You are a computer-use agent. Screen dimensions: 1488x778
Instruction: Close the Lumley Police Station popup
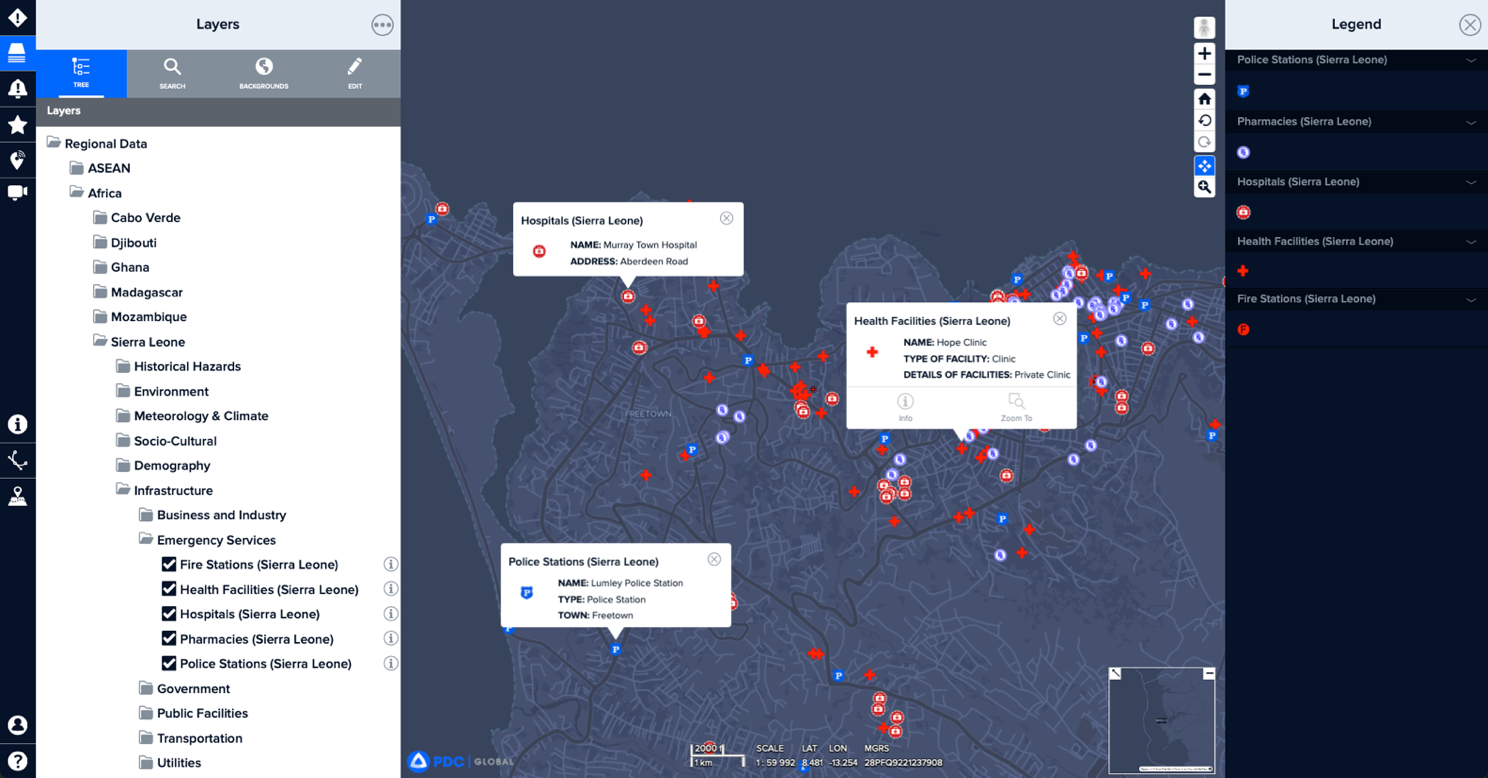pyautogui.click(x=714, y=559)
